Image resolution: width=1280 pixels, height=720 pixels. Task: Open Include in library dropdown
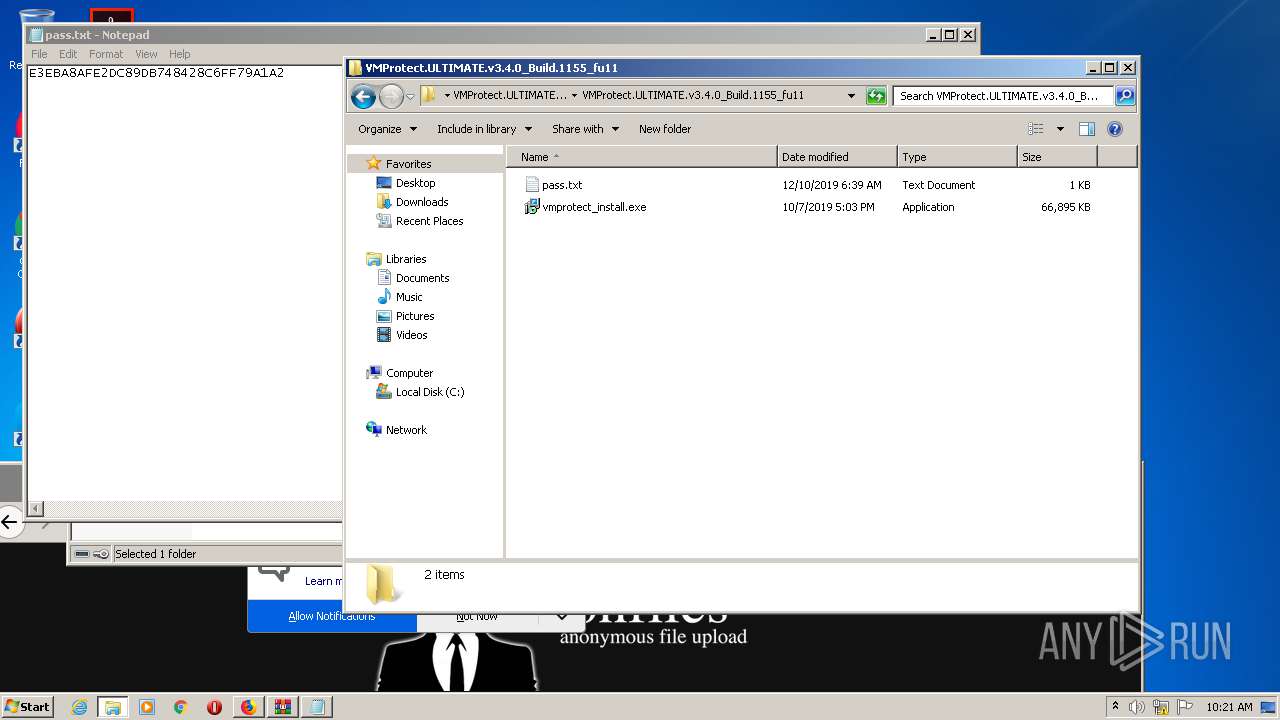pyautogui.click(x=484, y=129)
